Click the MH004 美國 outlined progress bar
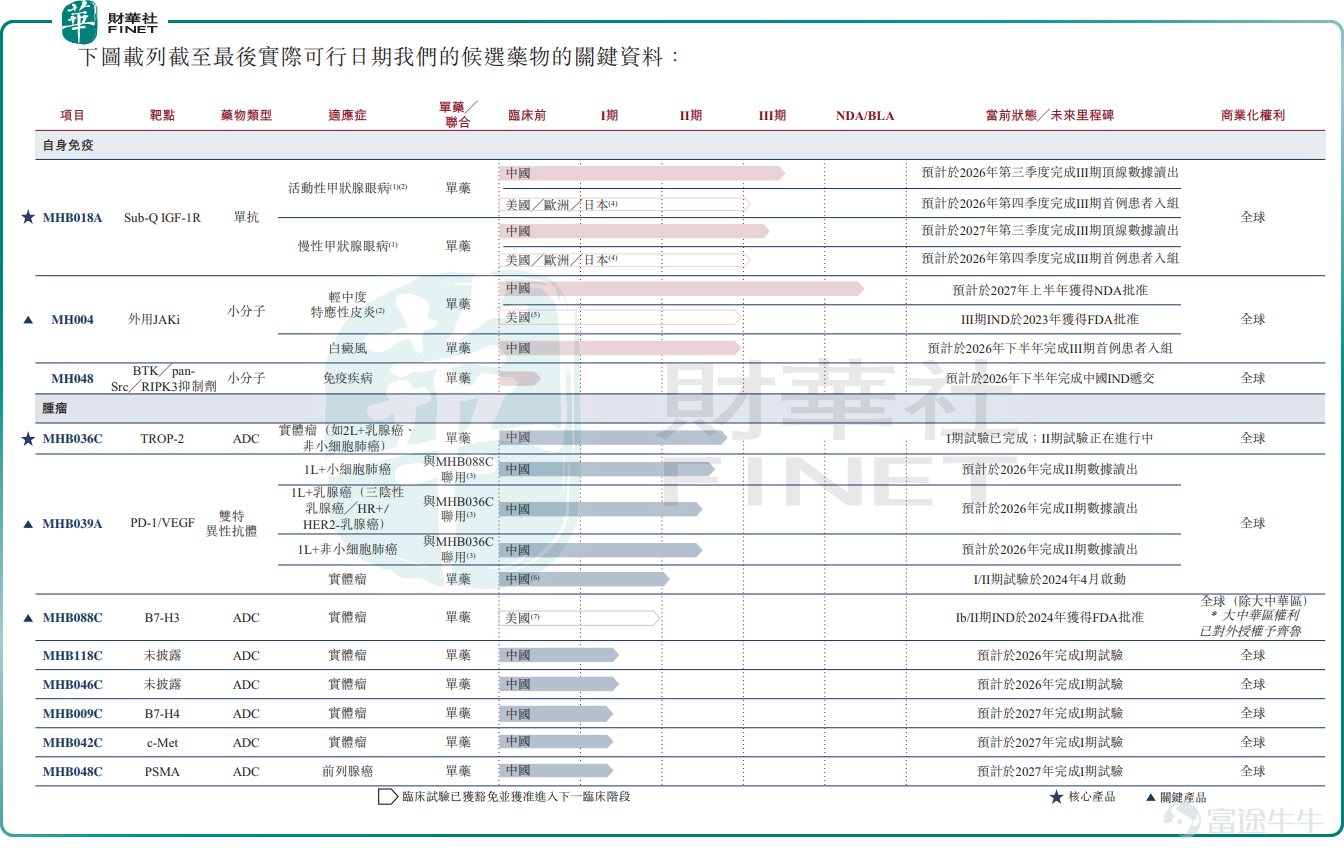Screen dimensions: 1344x857 point(621,317)
